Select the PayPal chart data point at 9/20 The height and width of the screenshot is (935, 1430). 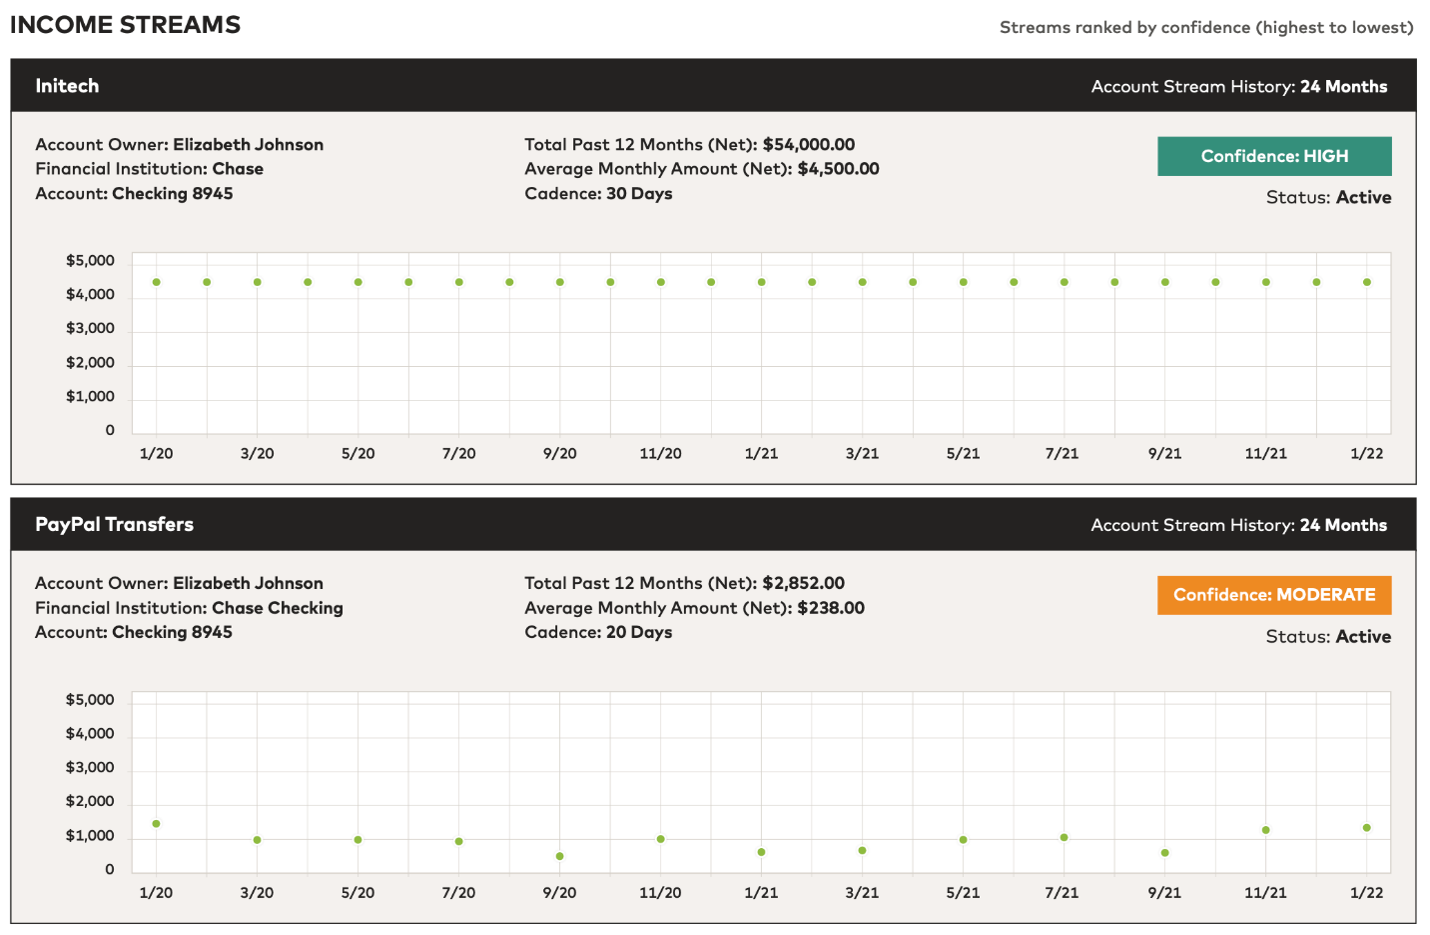tap(560, 856)
